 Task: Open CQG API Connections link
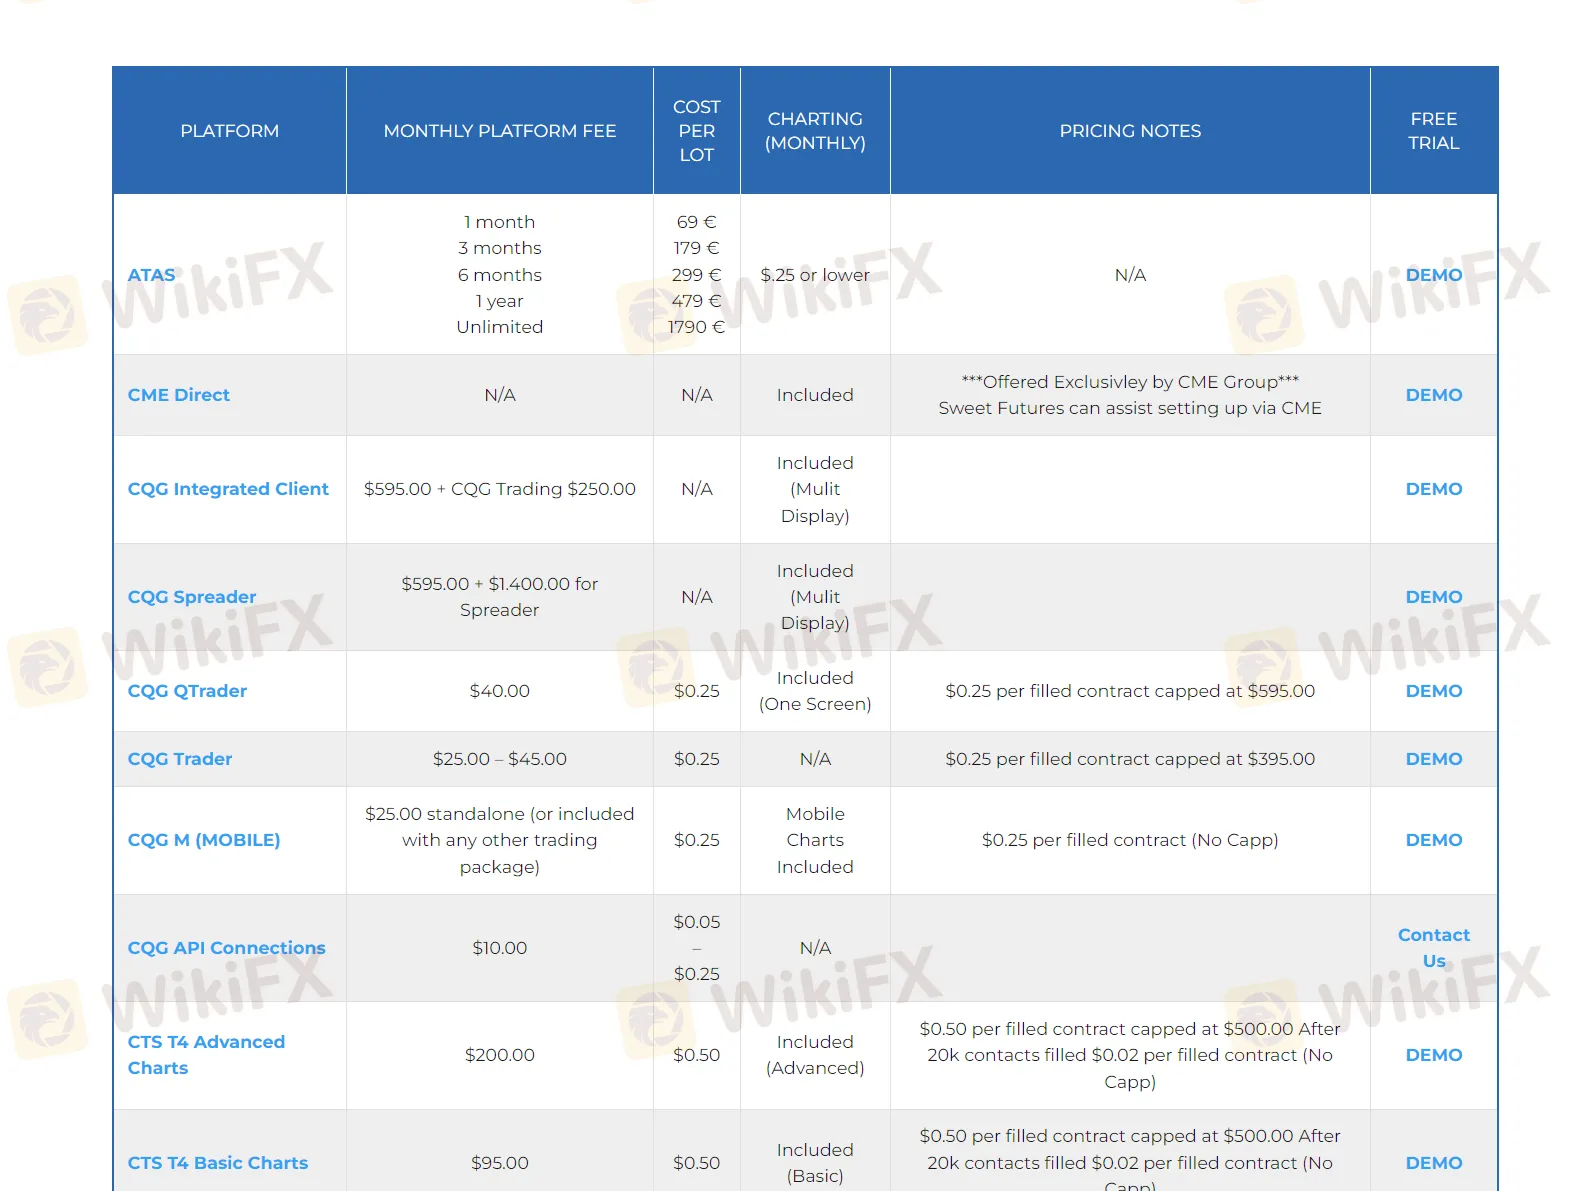click(227, 948)
